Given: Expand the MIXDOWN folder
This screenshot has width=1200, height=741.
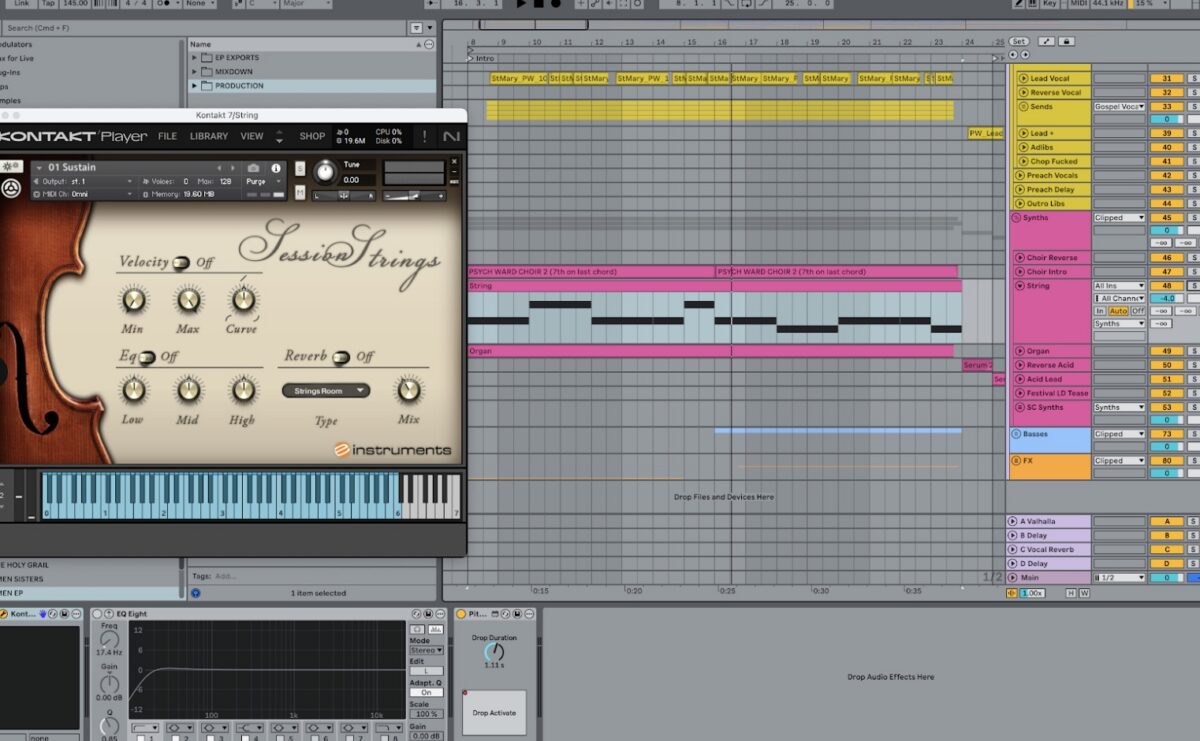Looking at the screenshot, I should 195,72.
